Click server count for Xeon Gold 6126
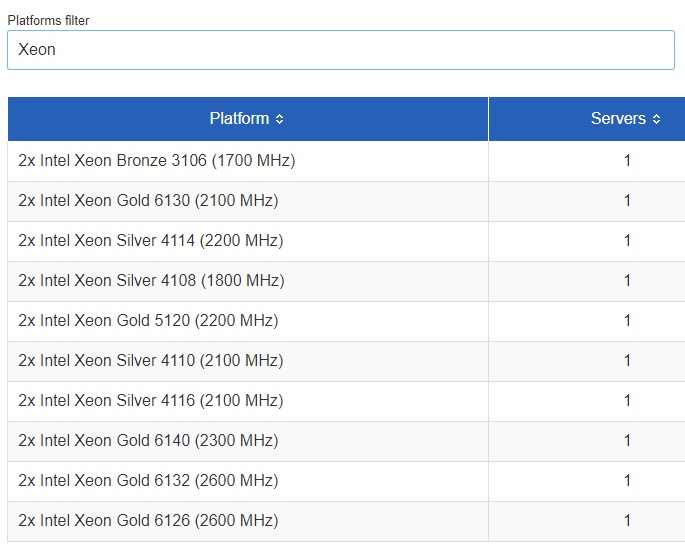 coord(627,520)
